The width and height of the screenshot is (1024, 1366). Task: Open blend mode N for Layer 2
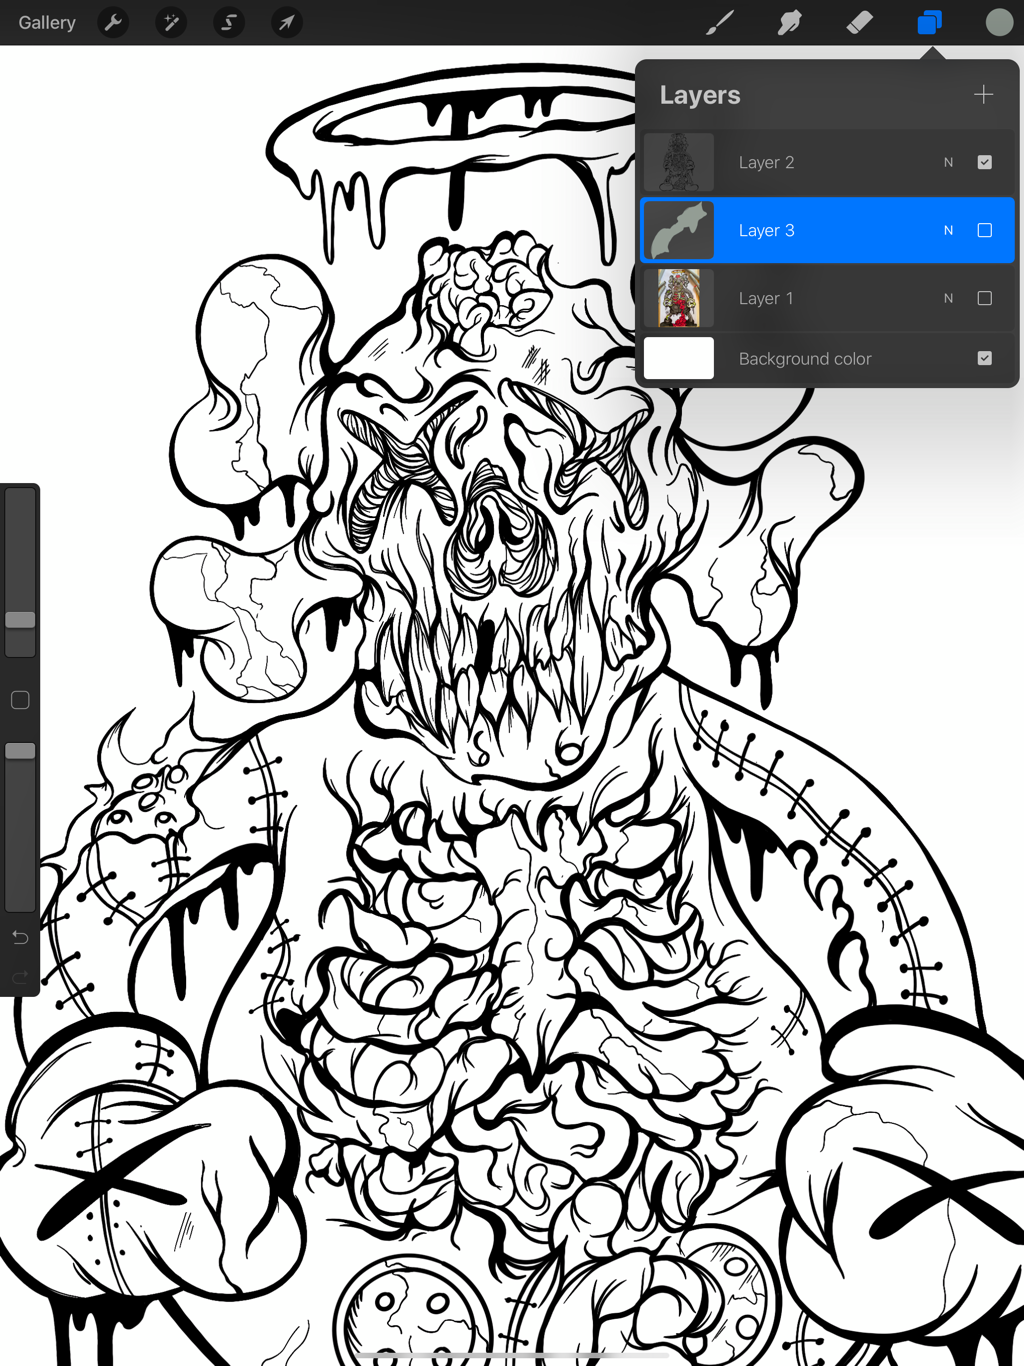948,162
